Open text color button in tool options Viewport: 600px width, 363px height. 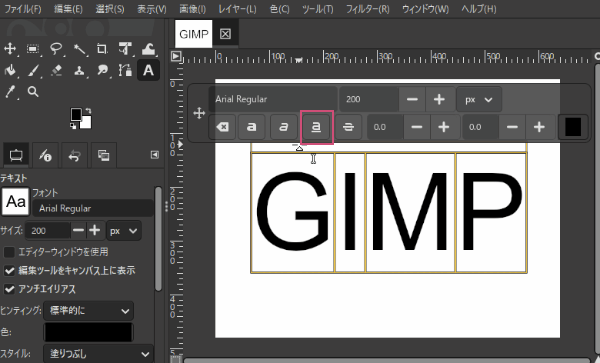tap(88, 332)
